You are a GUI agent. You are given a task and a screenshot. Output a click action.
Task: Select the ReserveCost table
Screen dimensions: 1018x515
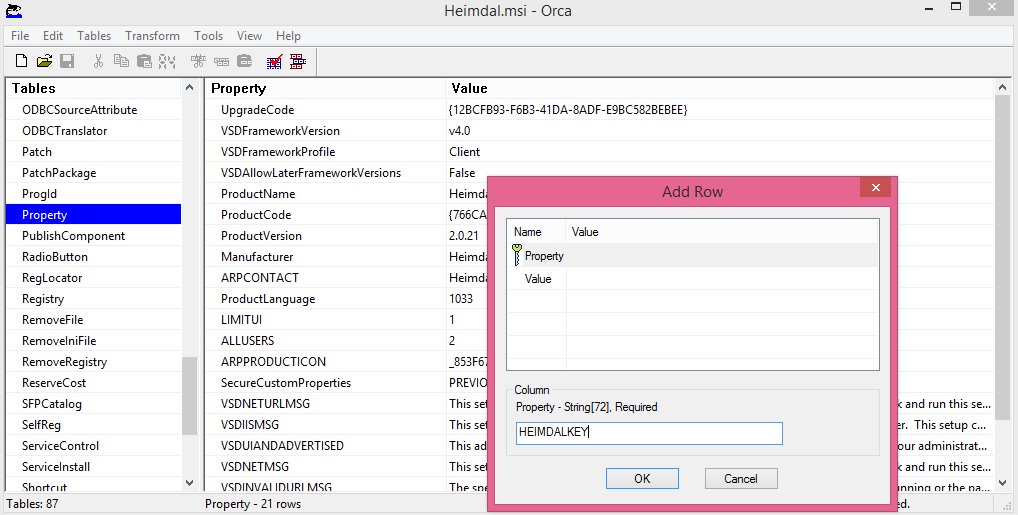[x=93, y=383]
